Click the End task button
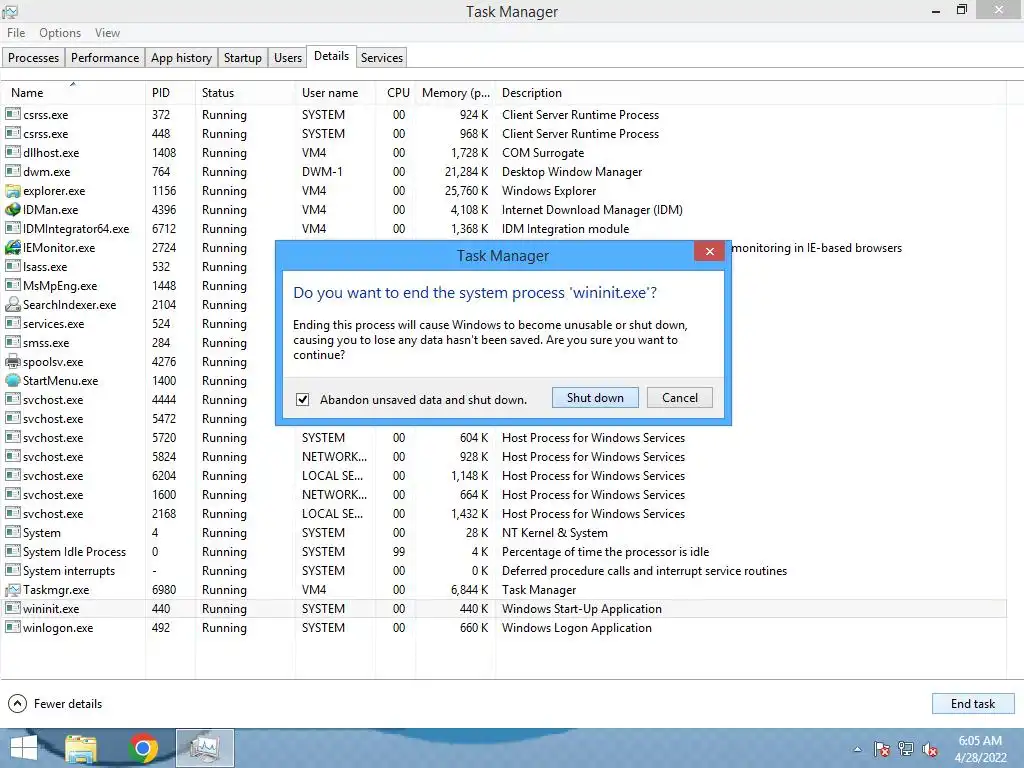 [x=973, y=703]
